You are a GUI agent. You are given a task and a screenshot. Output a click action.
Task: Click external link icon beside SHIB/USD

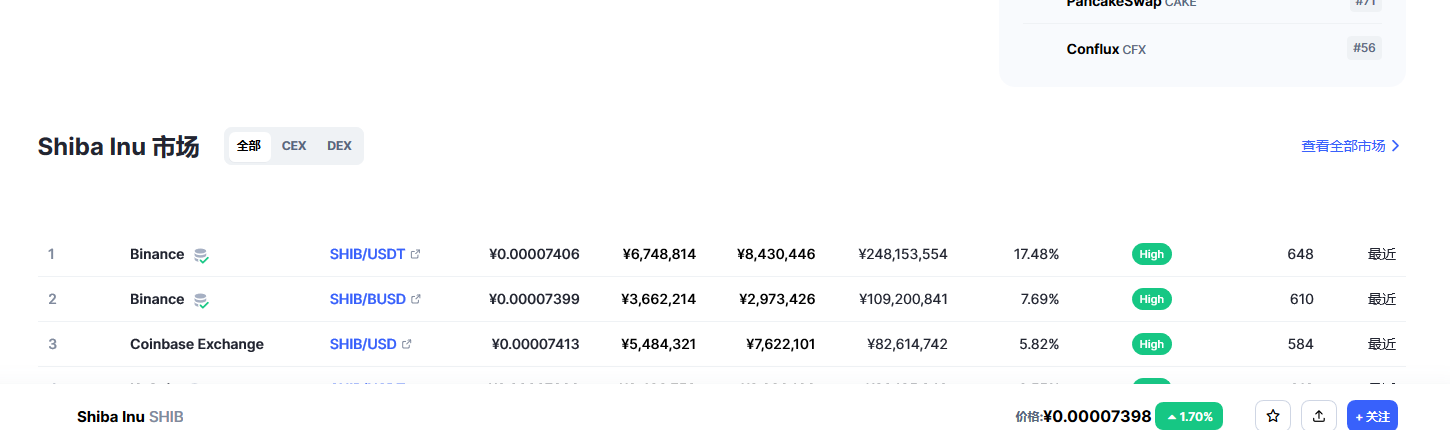pyautogui.click(x=407, y=344)
